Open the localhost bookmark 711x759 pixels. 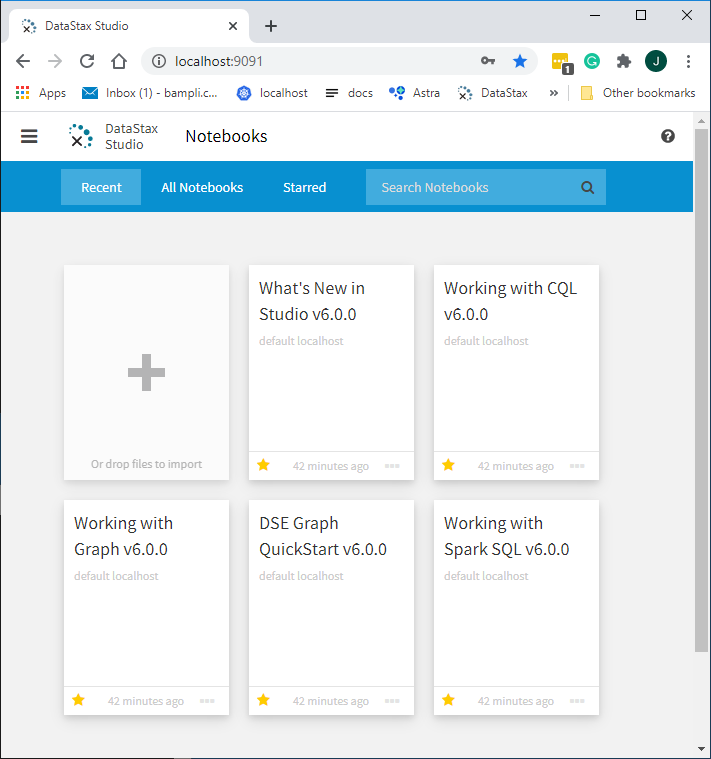click(272, 93)
